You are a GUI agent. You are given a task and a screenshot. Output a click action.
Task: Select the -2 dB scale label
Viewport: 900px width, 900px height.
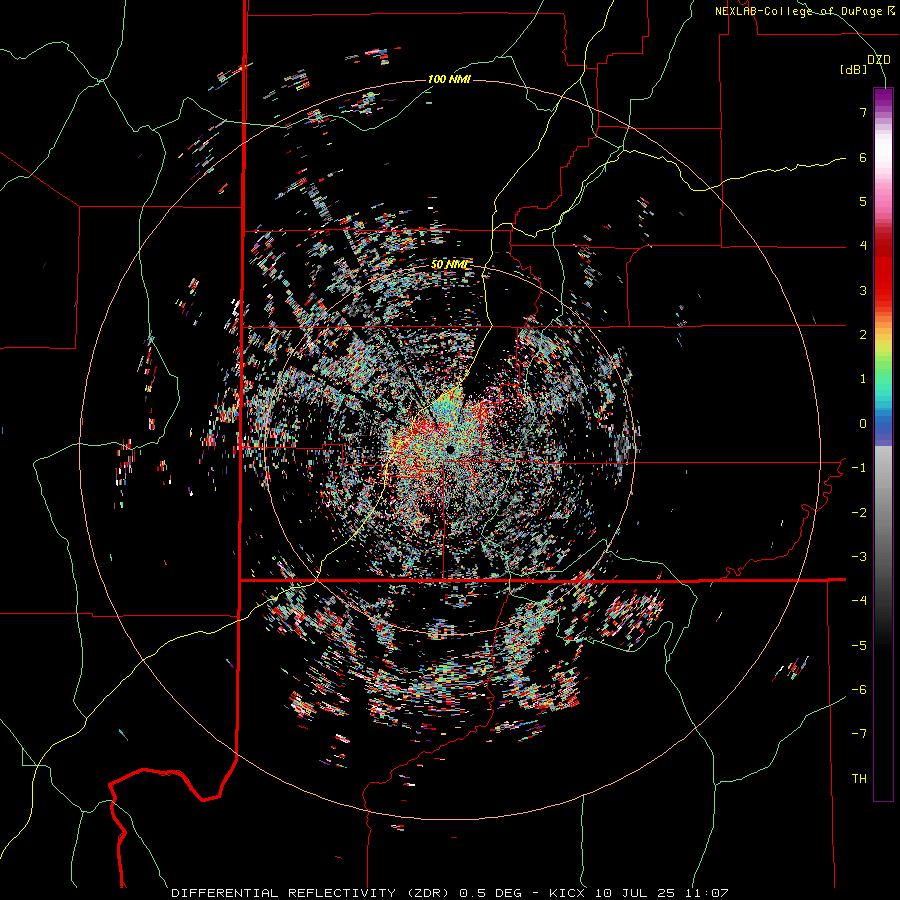coord(859,513)
